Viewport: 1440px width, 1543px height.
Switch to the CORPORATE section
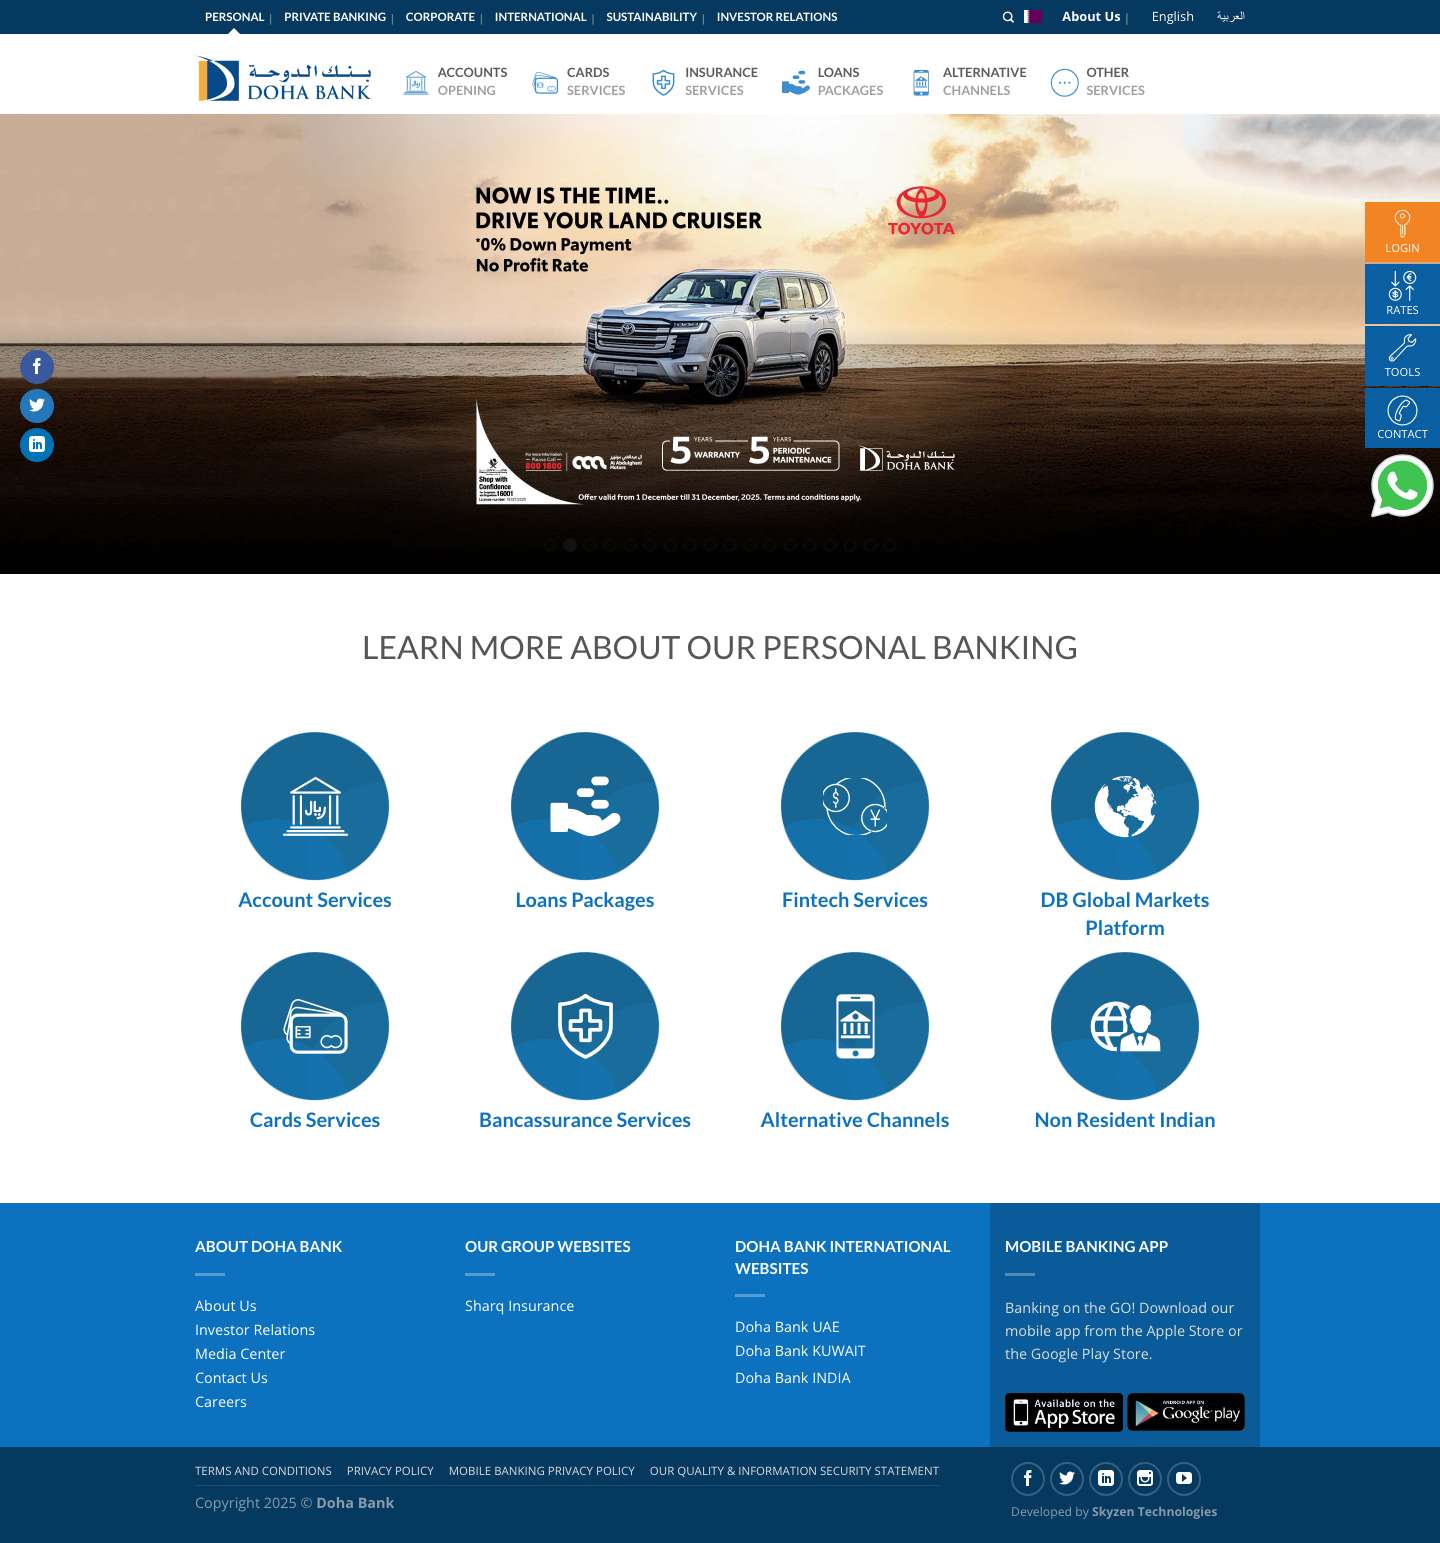[x=440, y=16]
